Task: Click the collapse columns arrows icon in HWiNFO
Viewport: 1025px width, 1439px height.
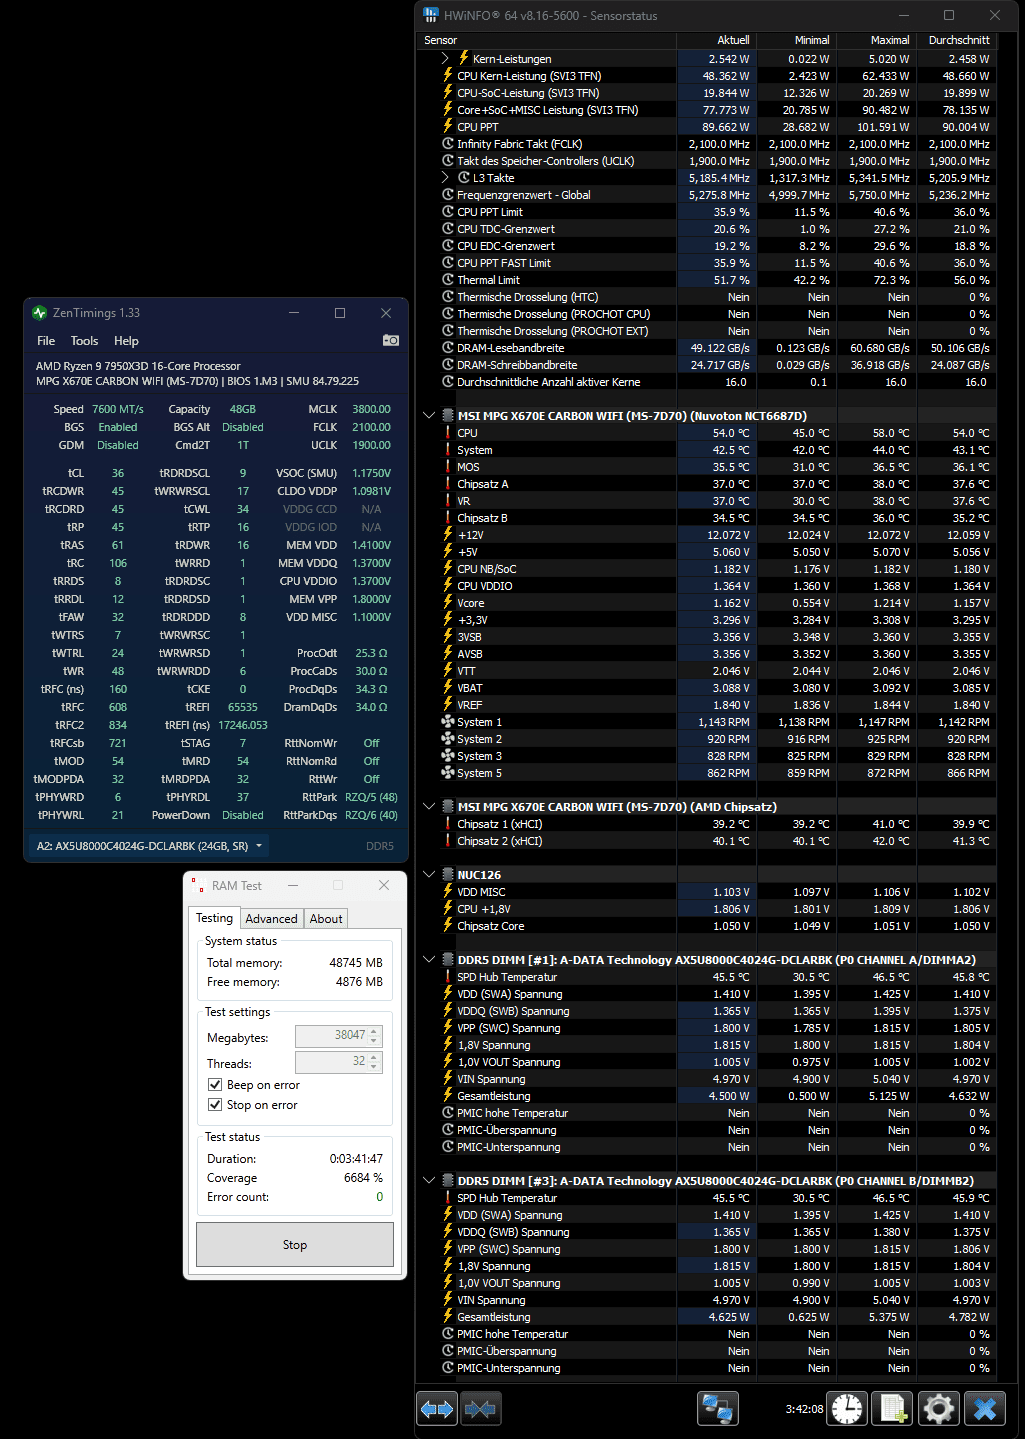Action: tap(480, 1408)
